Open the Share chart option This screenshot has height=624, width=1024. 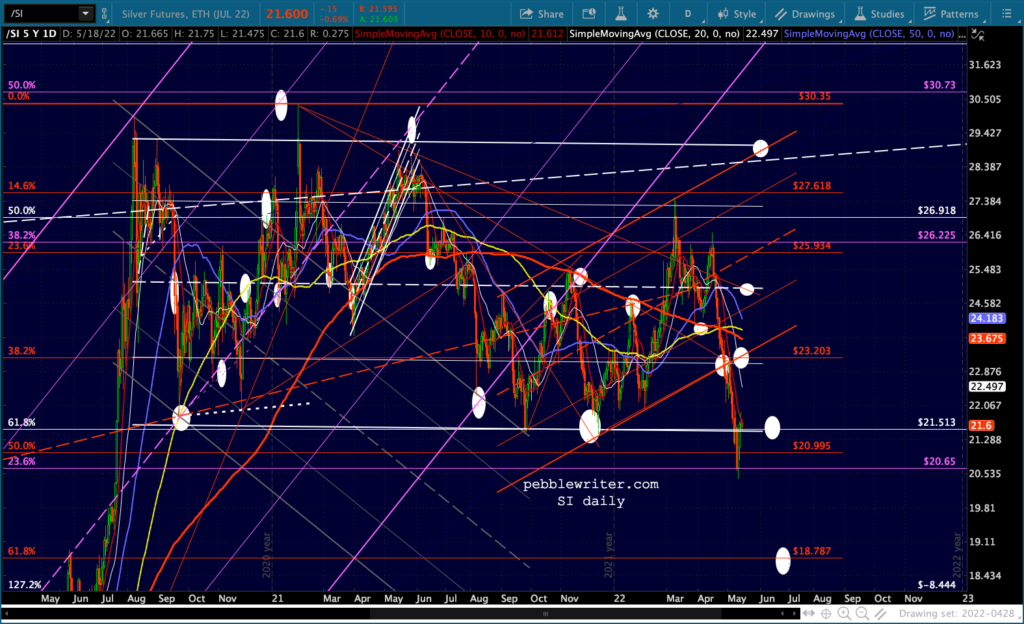tap(541, 14)
